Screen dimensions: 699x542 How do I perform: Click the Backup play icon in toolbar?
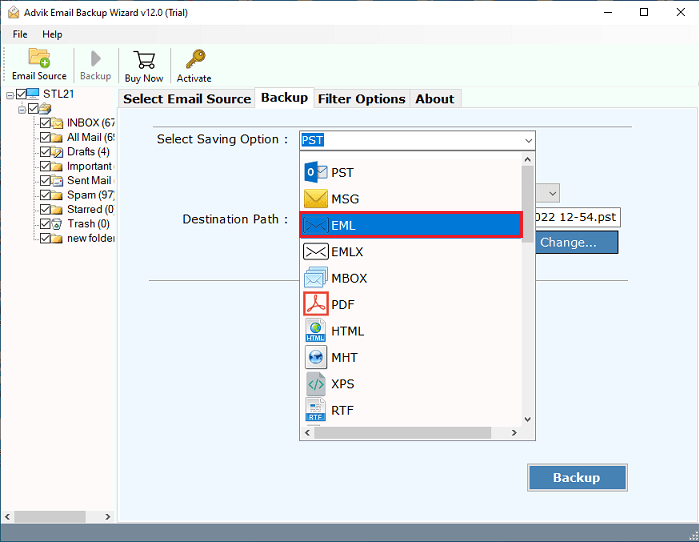95,58
